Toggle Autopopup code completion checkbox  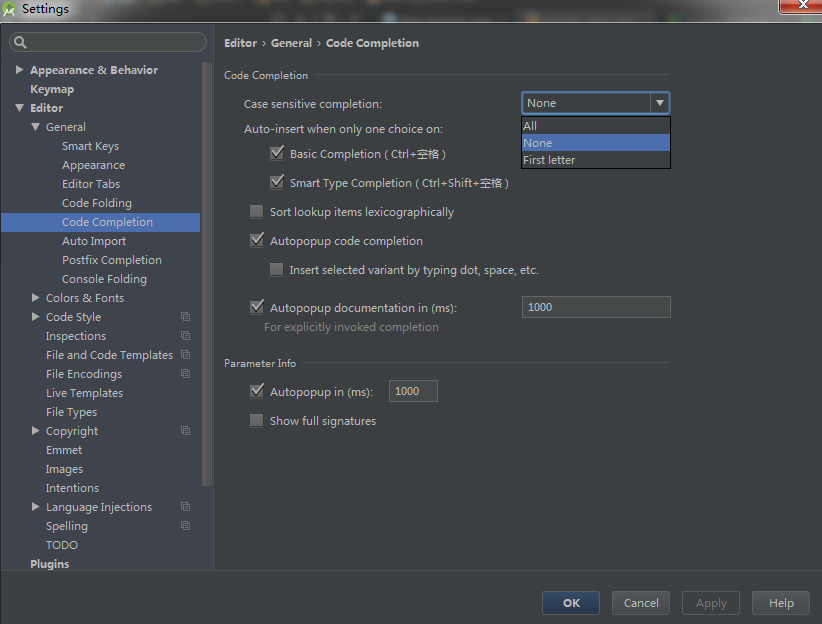[257, 240]
